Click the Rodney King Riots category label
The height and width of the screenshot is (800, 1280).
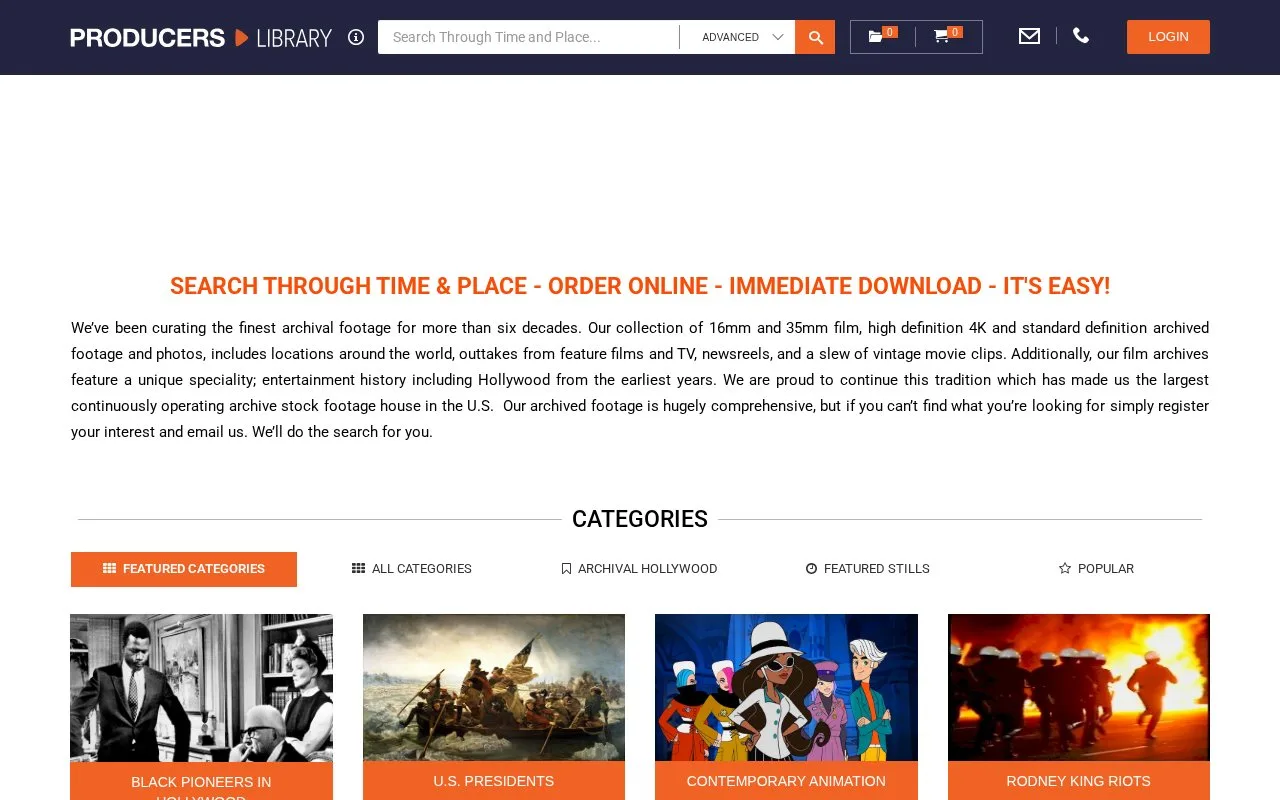1079,781
